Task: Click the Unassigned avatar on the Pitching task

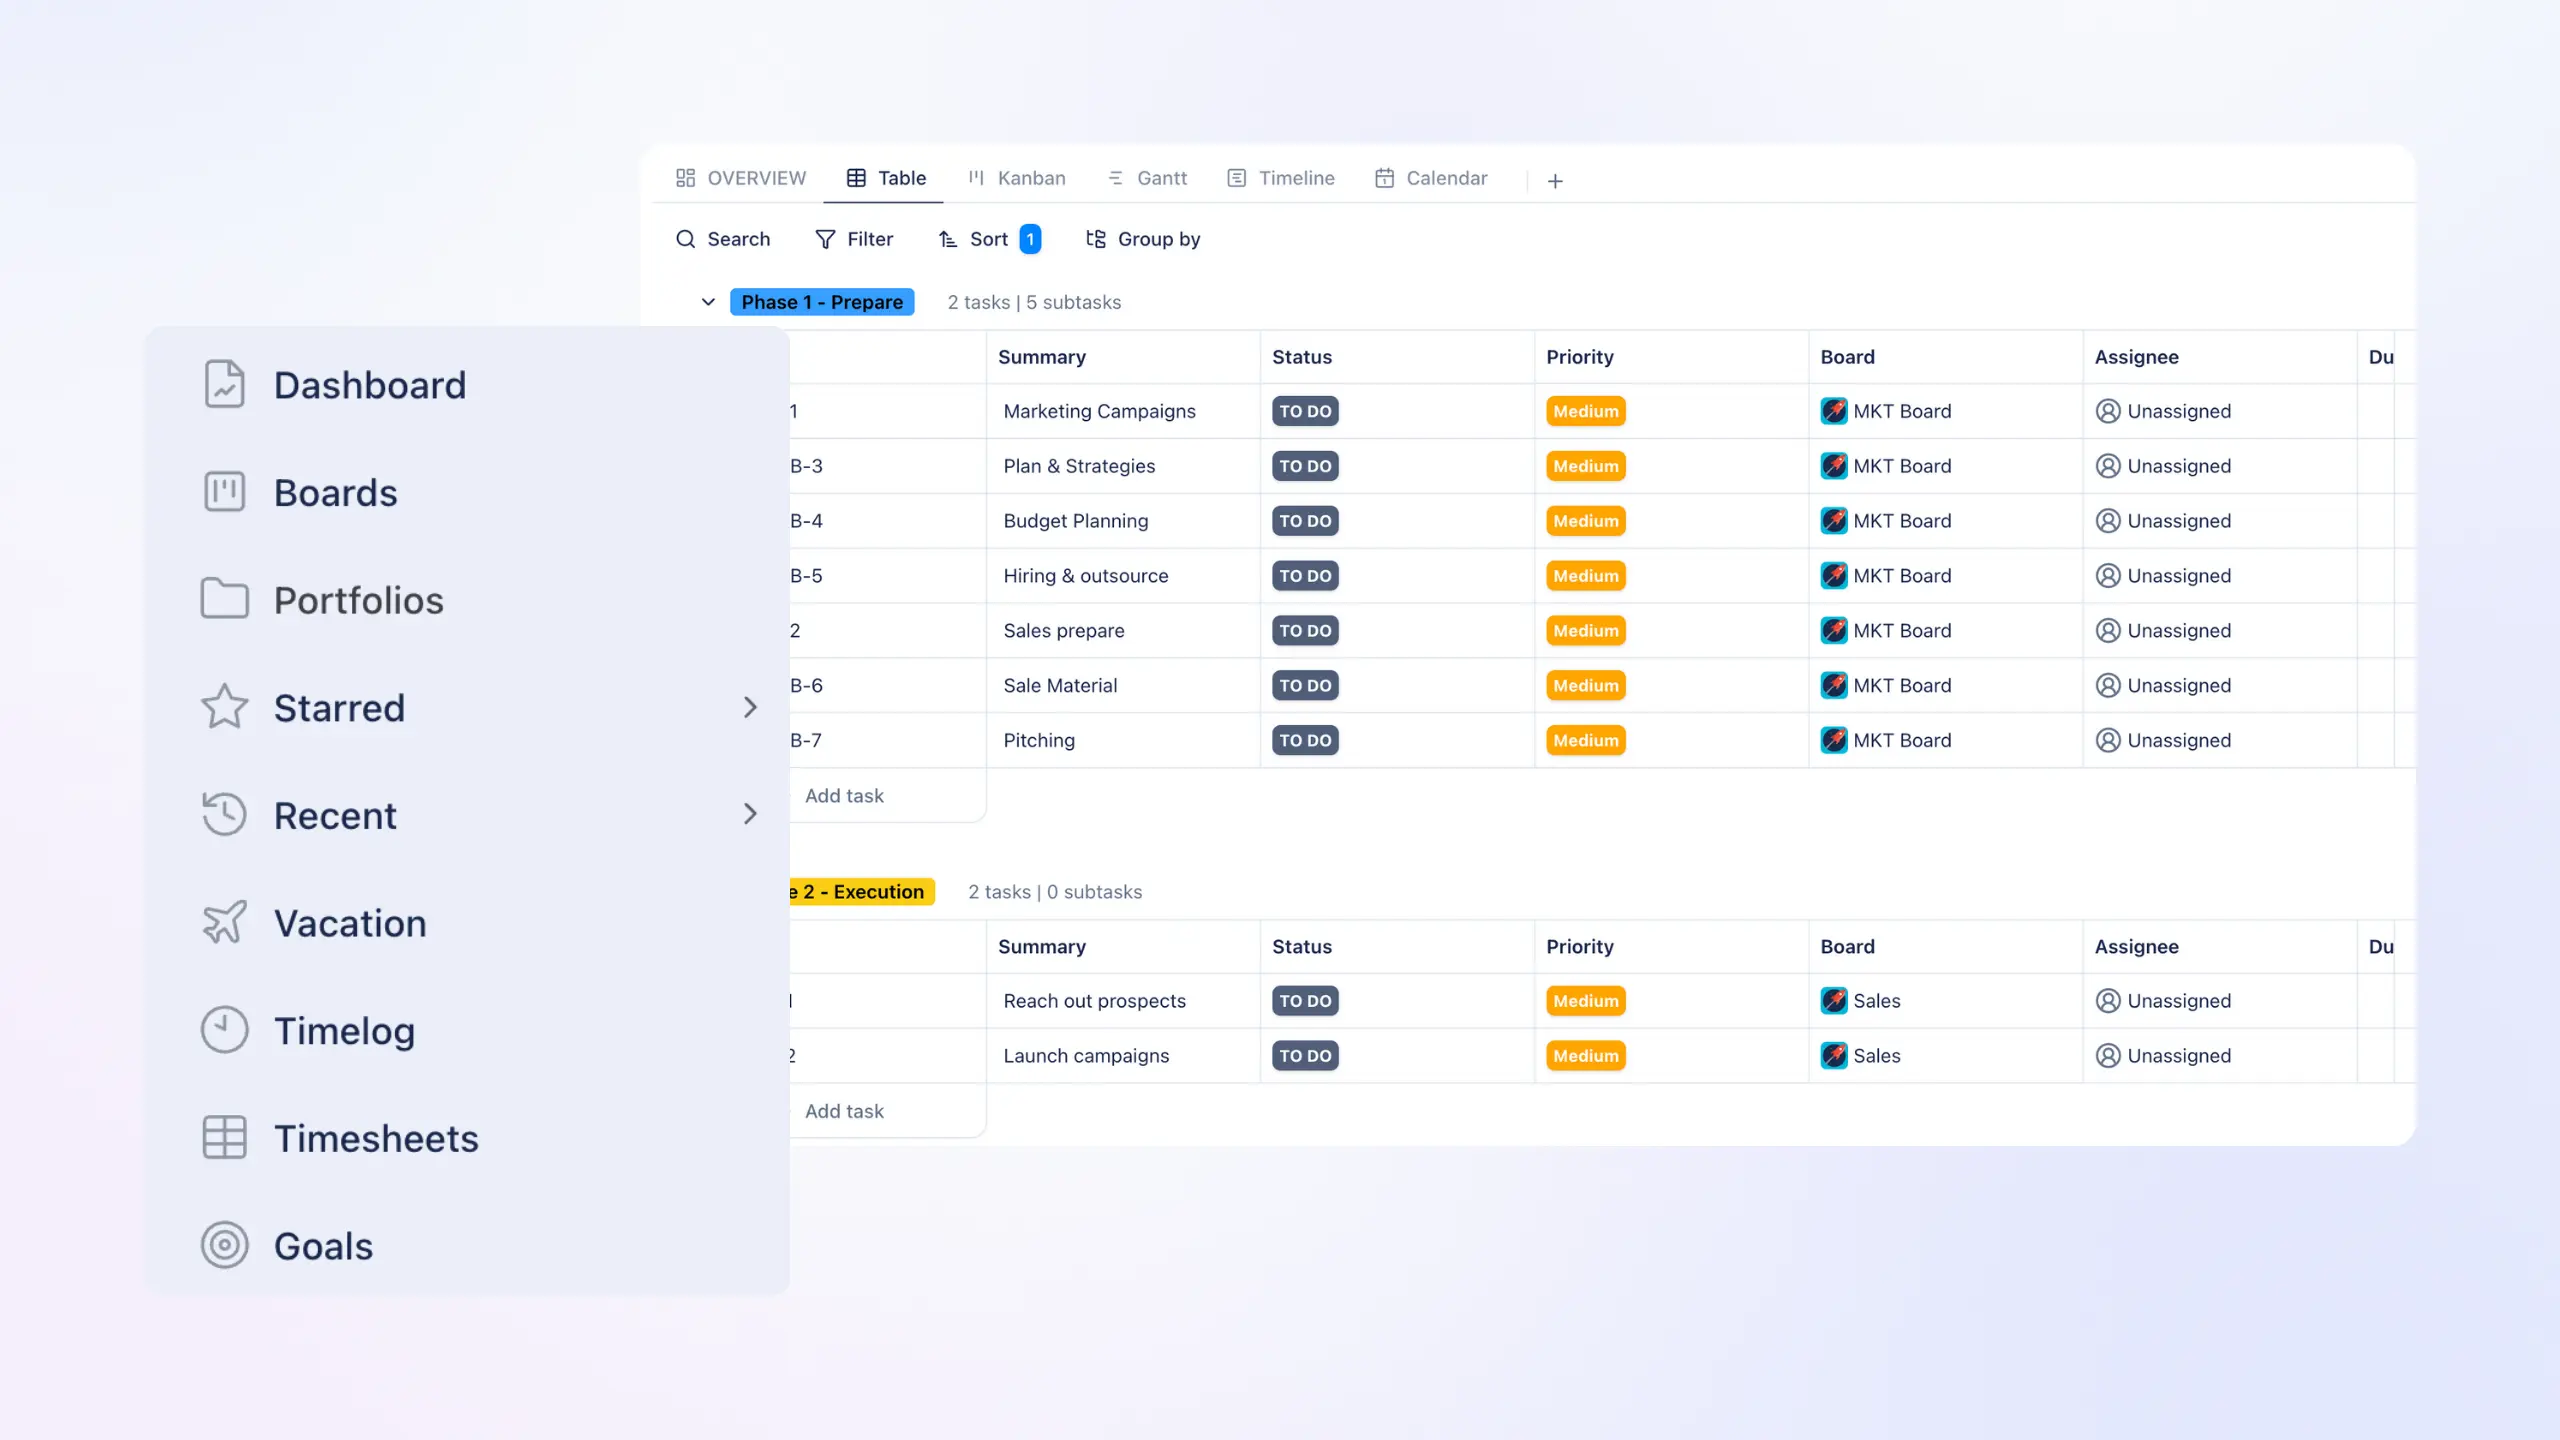Action: (2108, 740)
